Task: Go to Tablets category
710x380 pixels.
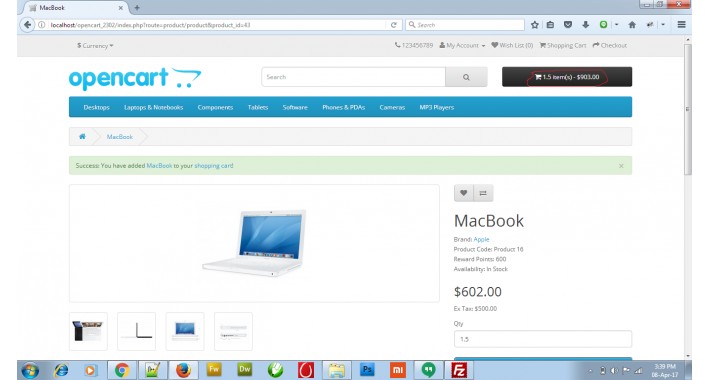Action: 258,107
